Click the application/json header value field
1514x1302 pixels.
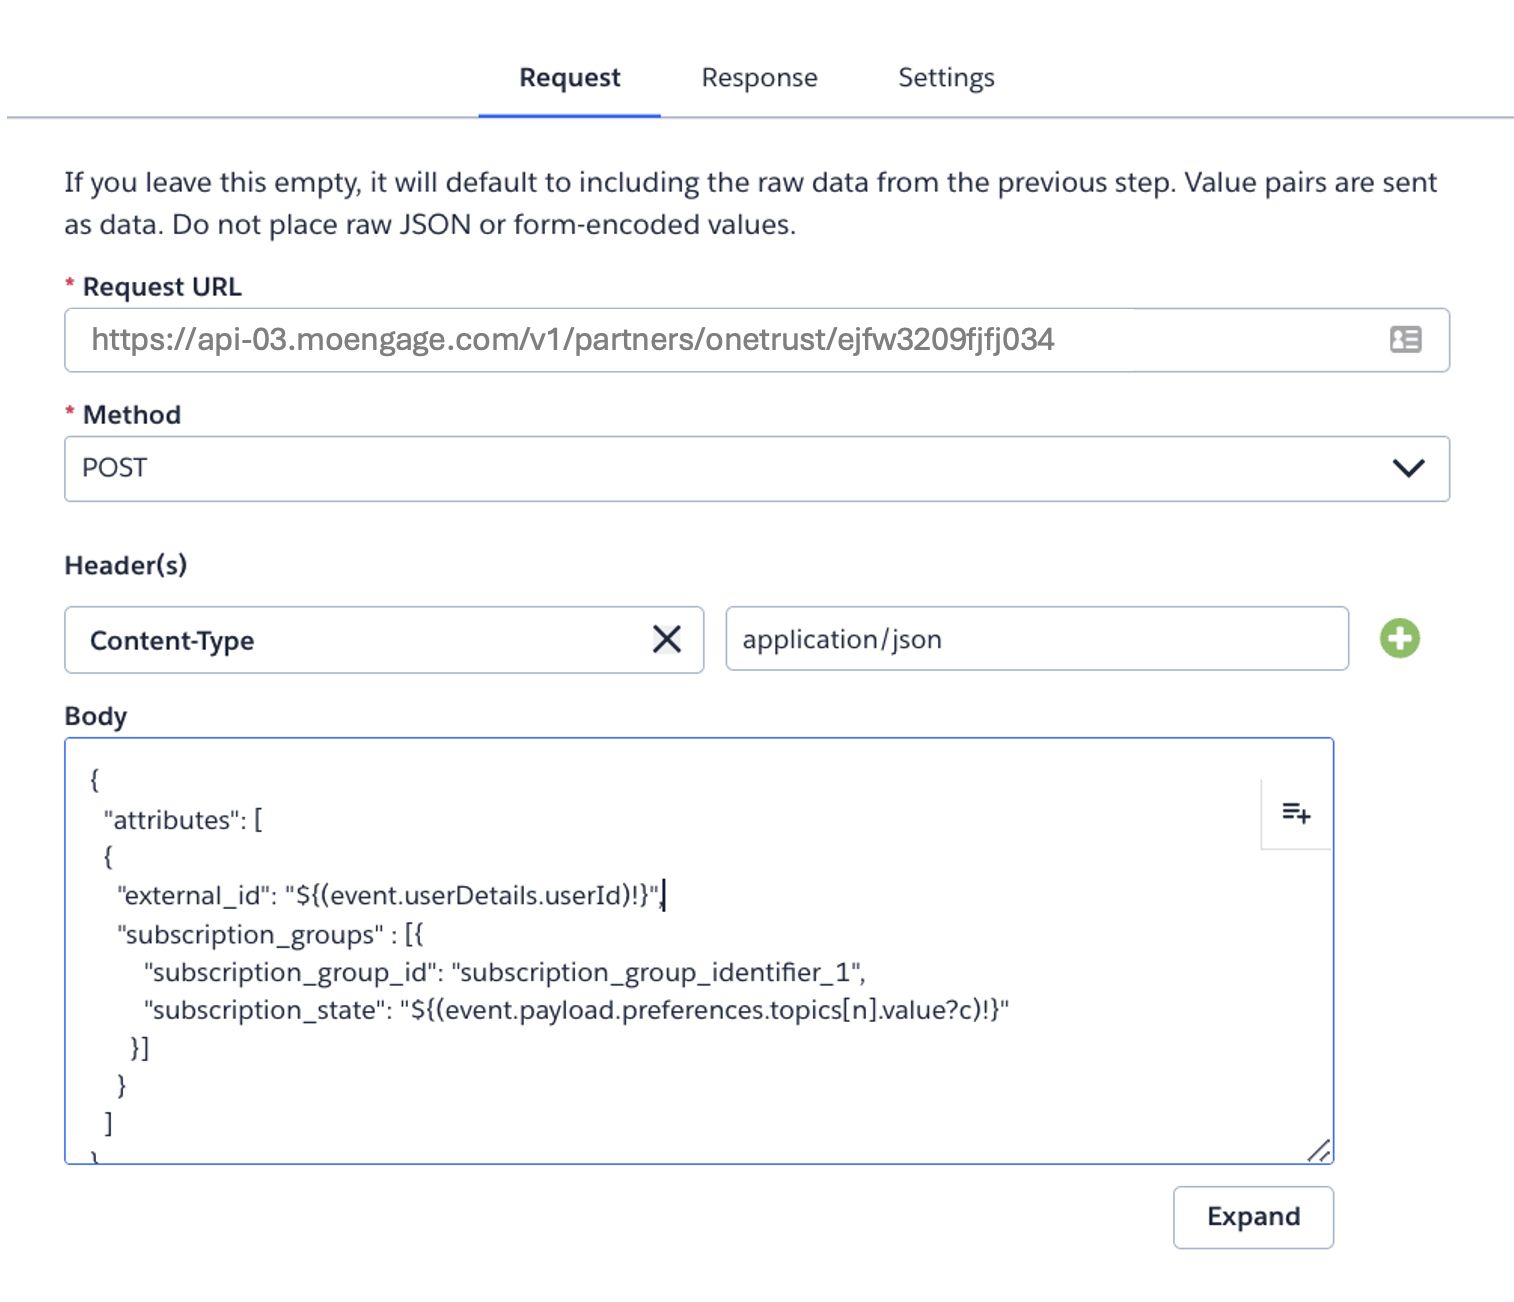(1036, 639)
